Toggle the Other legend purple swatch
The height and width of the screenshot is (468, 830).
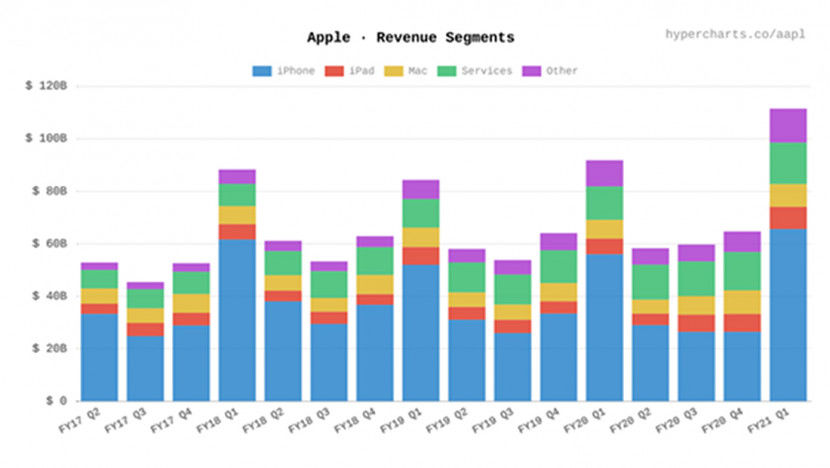pyautogui.click(x=531, y=71)
